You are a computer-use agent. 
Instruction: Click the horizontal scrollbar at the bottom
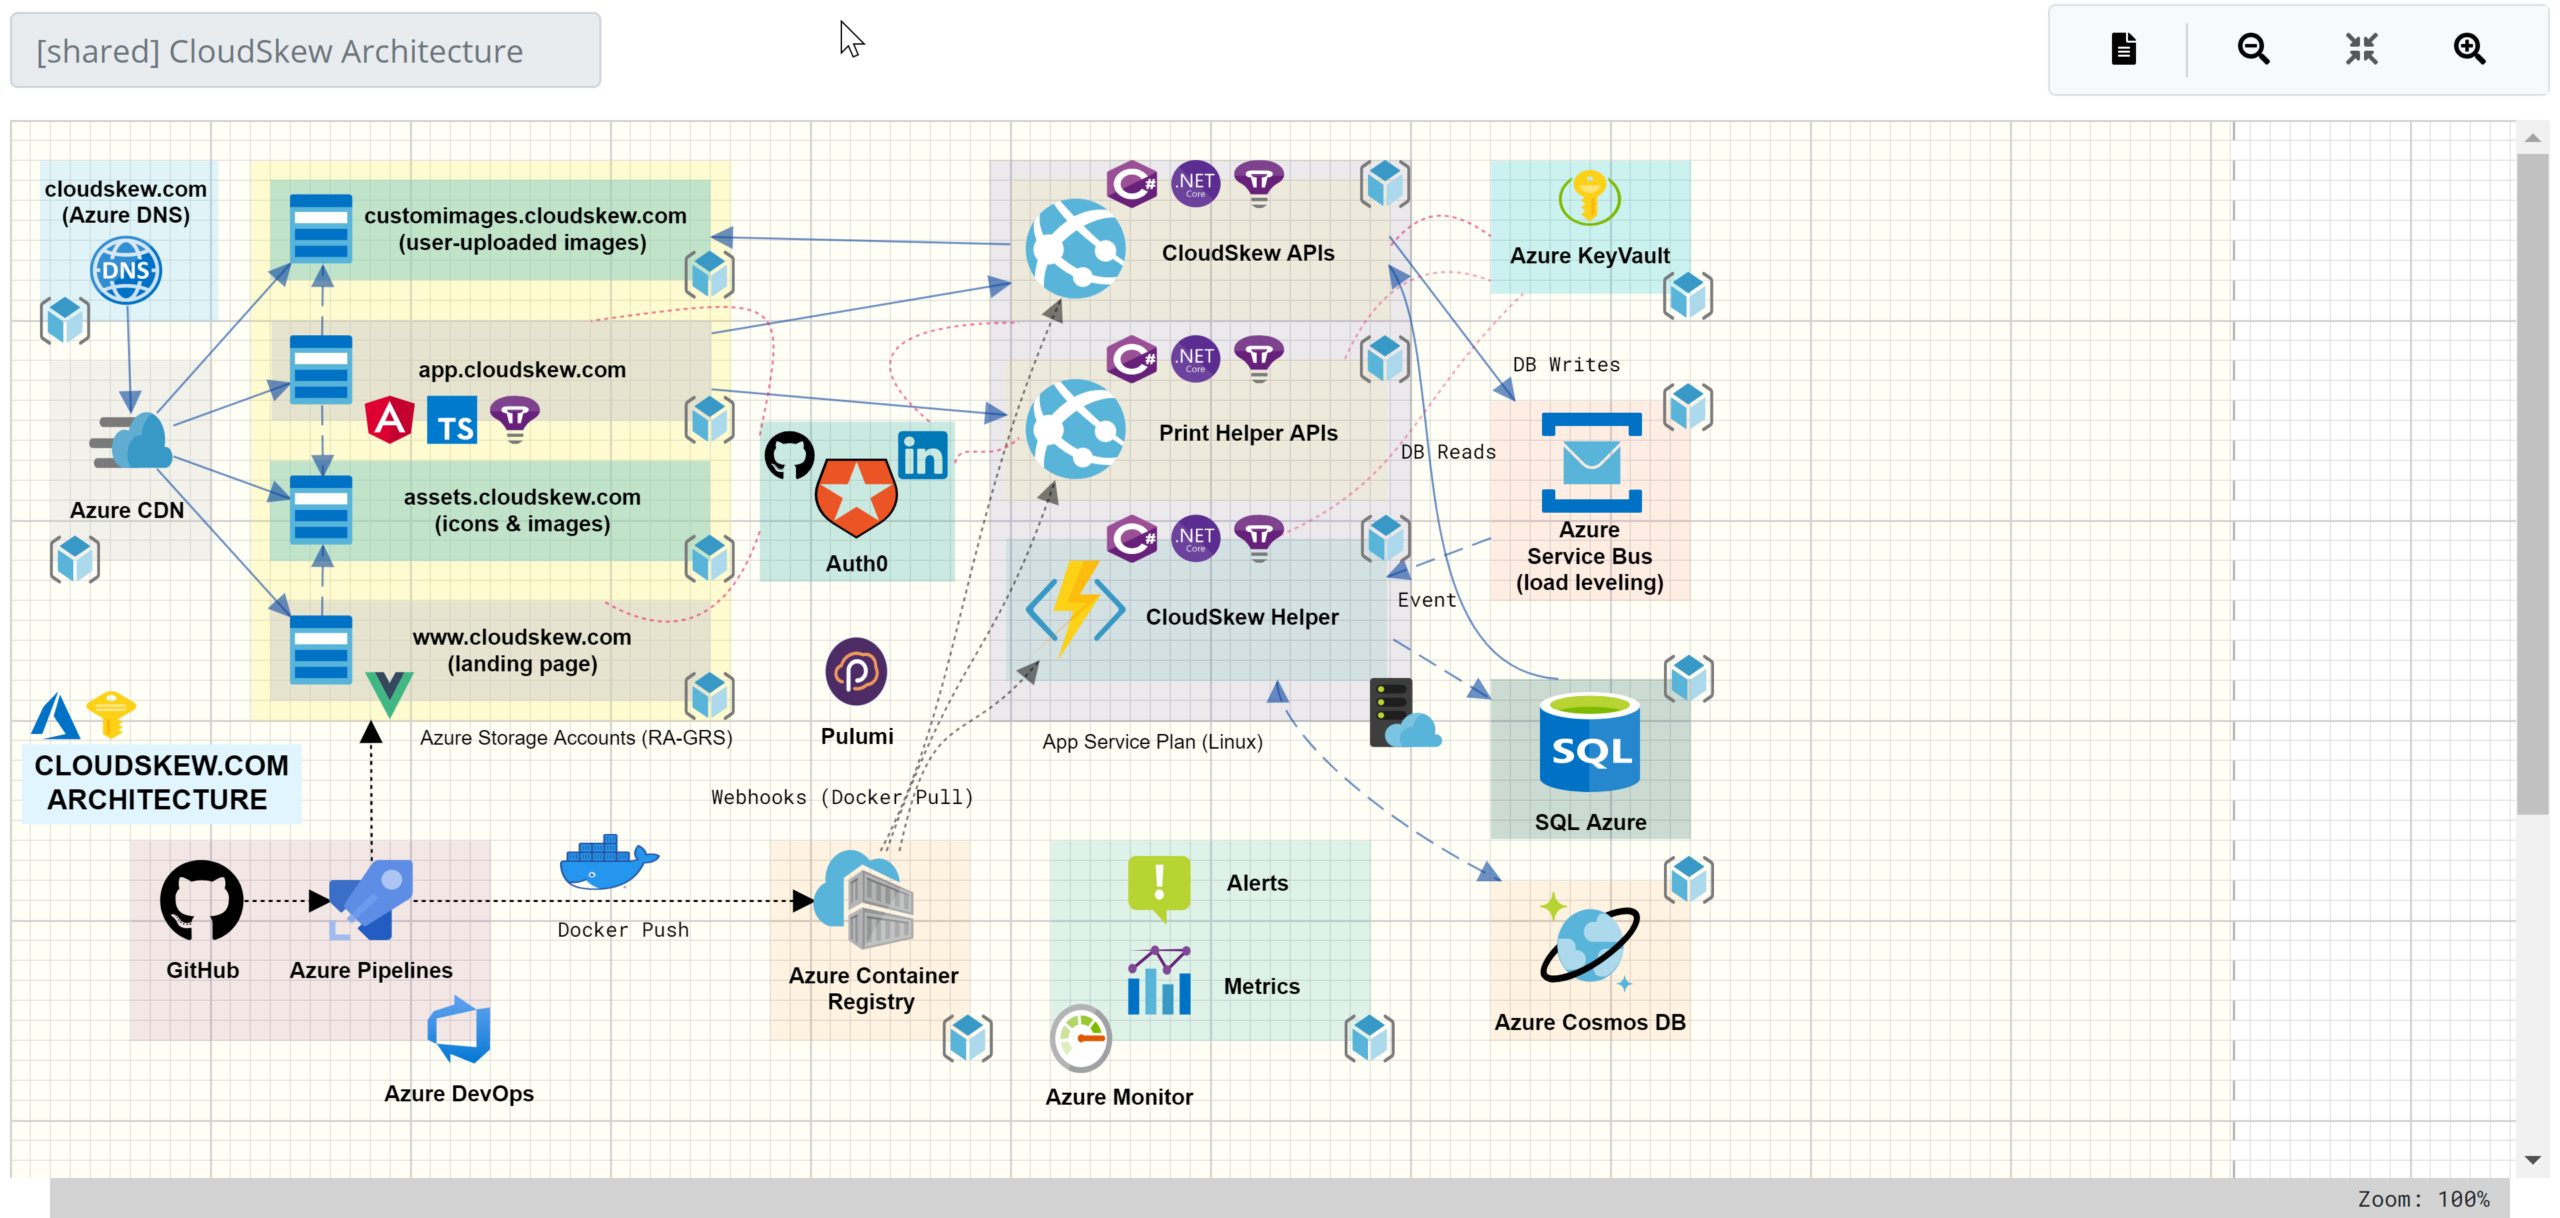pos(1280,1198)
